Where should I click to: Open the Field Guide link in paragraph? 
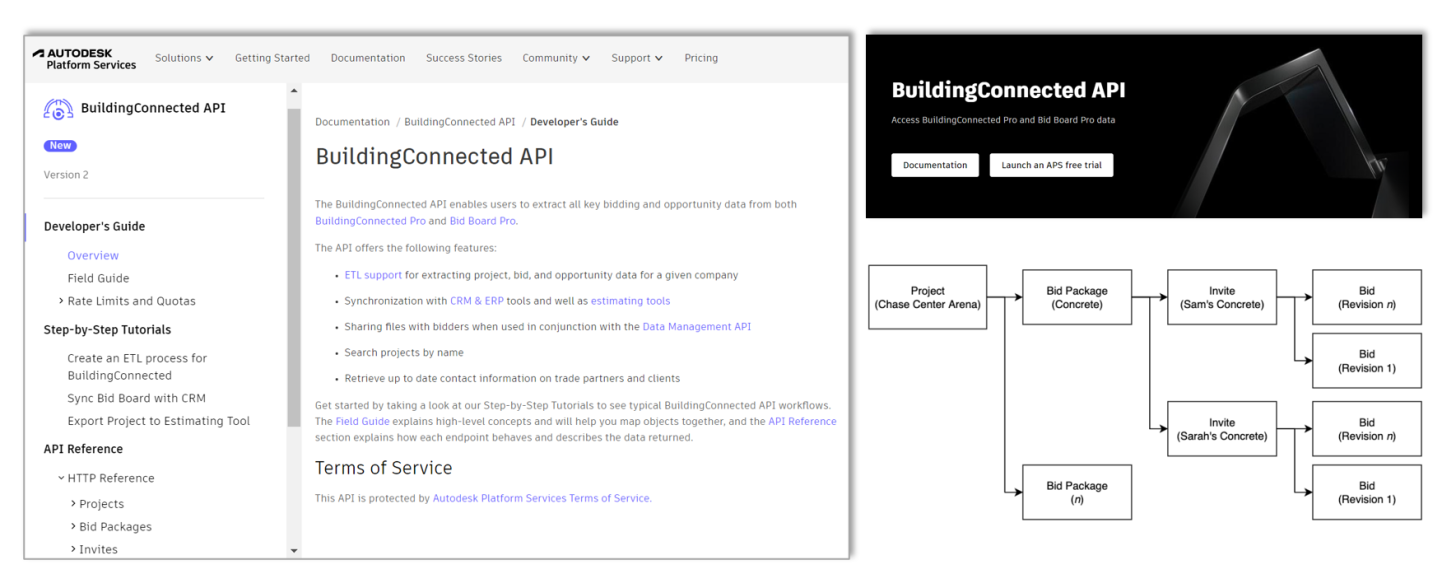coord(361,422)
